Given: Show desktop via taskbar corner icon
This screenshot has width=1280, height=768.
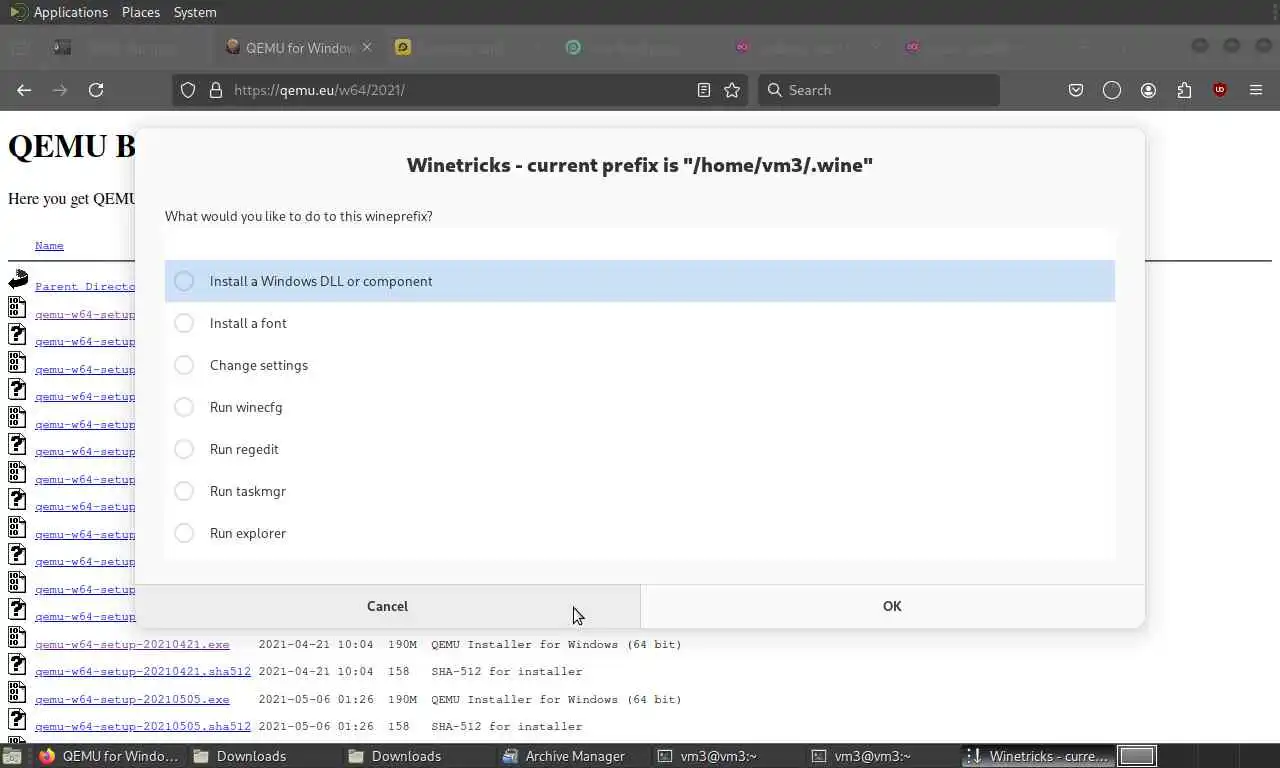Looking at the screenshot, I should click(12, 756).
